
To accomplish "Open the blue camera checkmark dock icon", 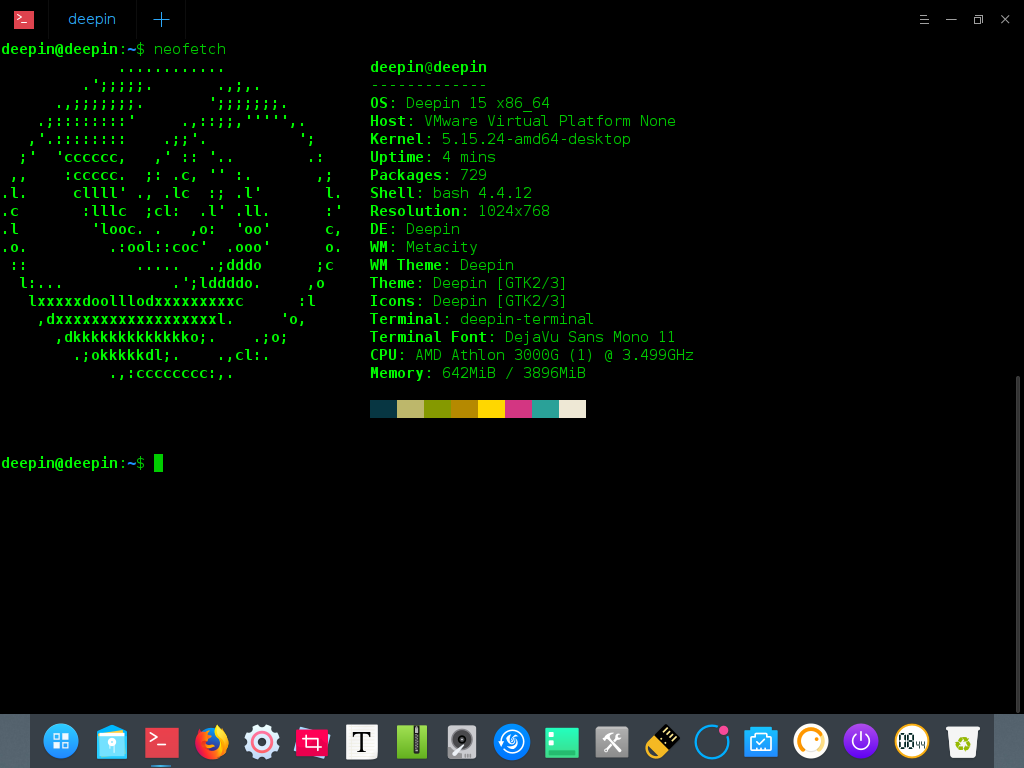I will pos(761,741).
